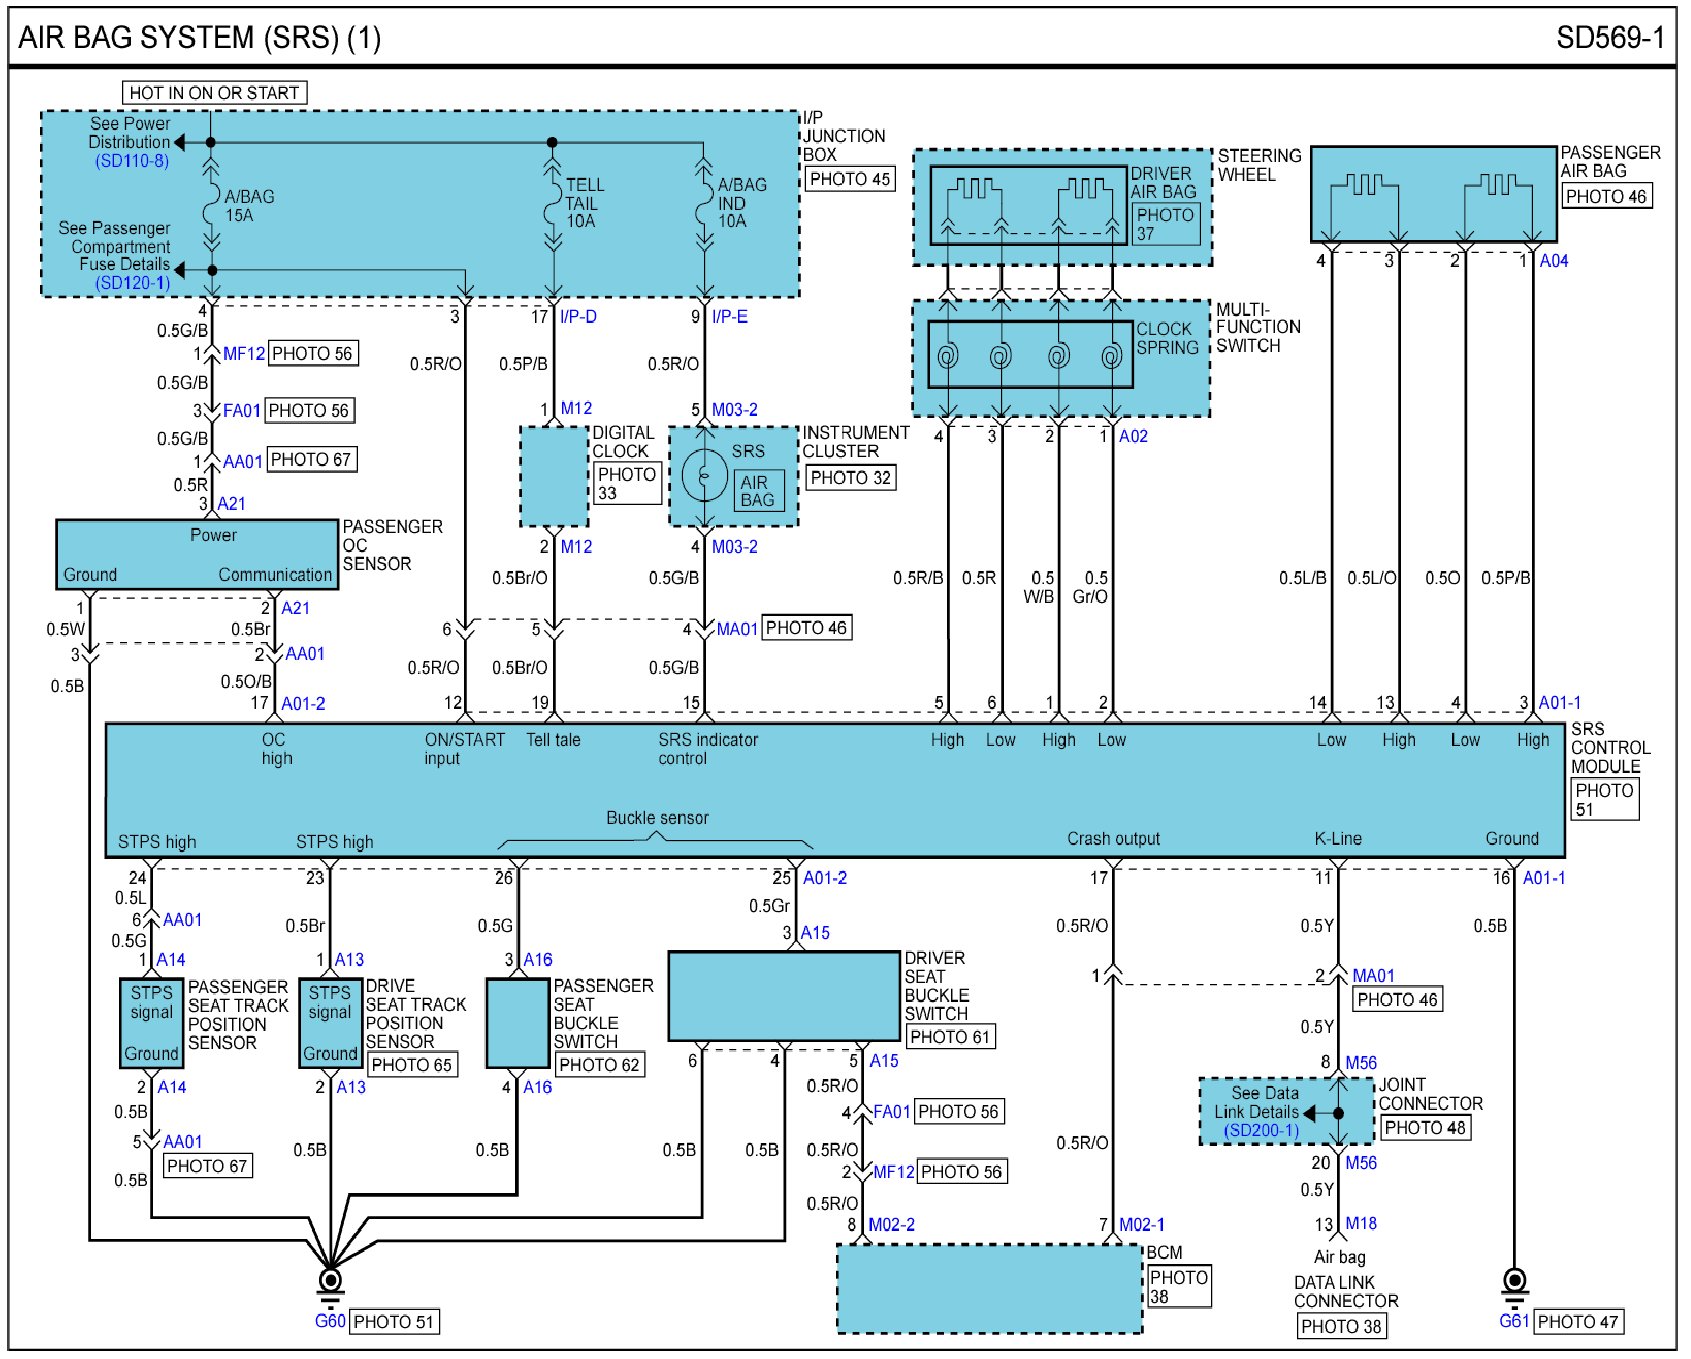Open PHOTO 61 for driver seat buckle switch
Viewport: 1691px width, 1359px height.
coord(949,1037)
